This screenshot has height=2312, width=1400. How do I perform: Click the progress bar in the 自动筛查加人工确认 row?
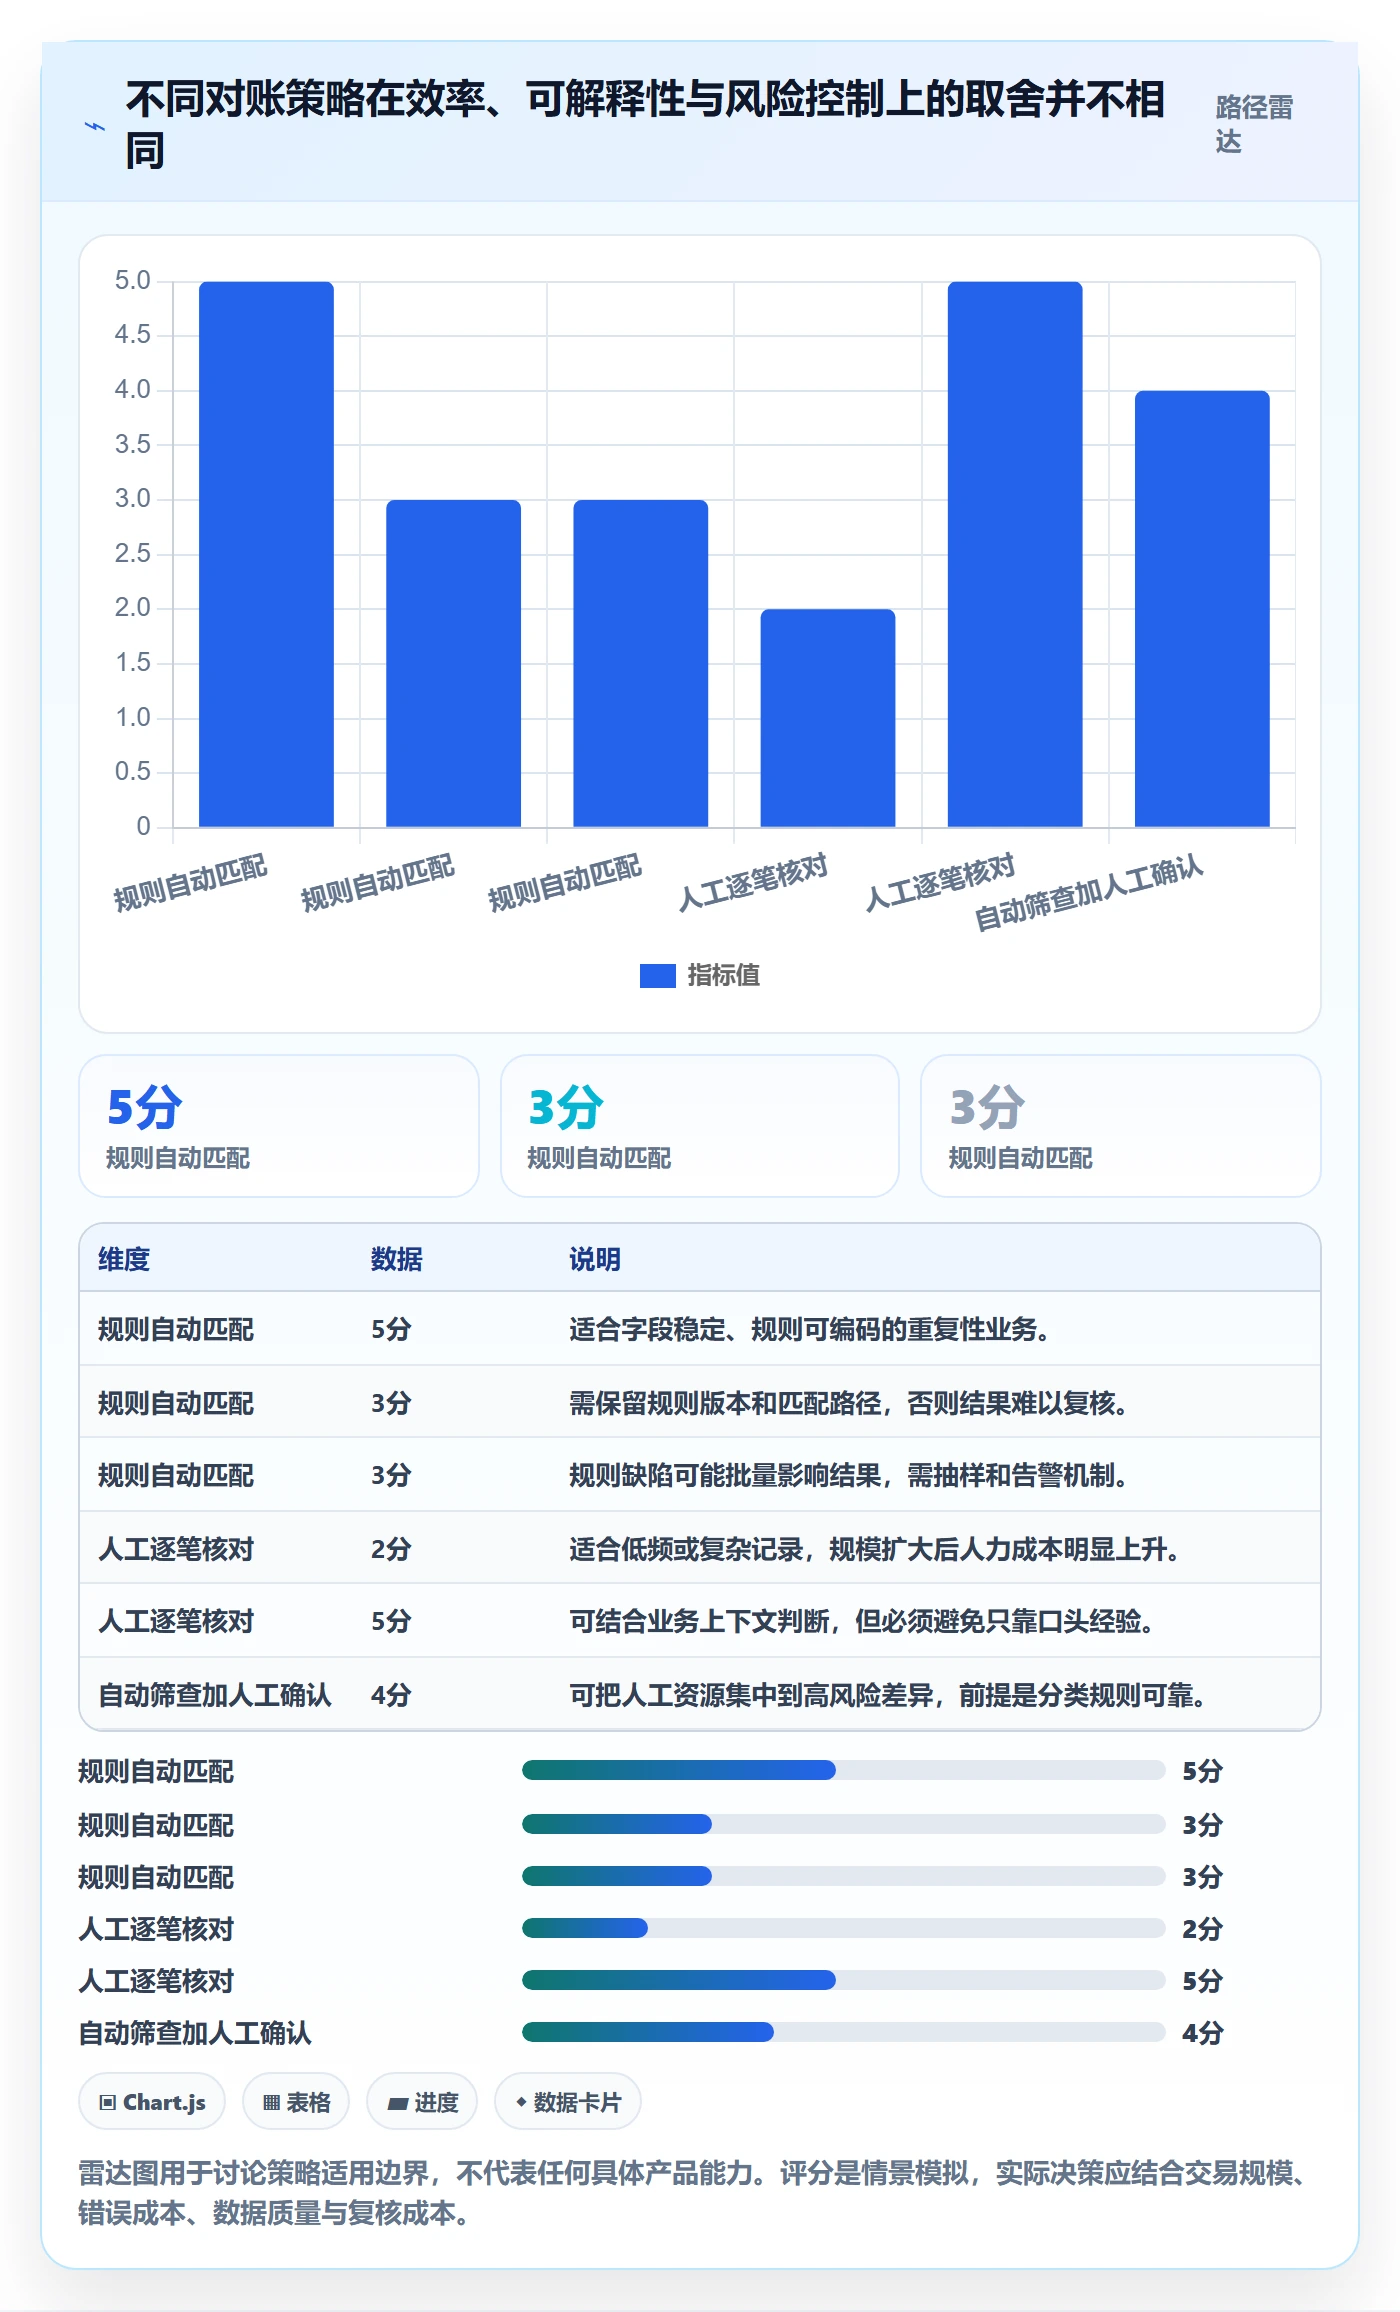pyautogui.click(x=844, y=2032)
